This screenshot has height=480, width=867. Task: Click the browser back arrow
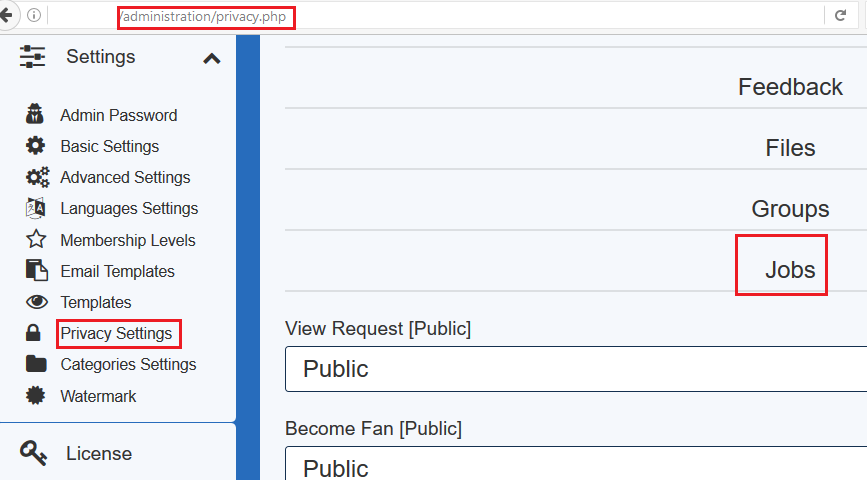tap(6, 15)
